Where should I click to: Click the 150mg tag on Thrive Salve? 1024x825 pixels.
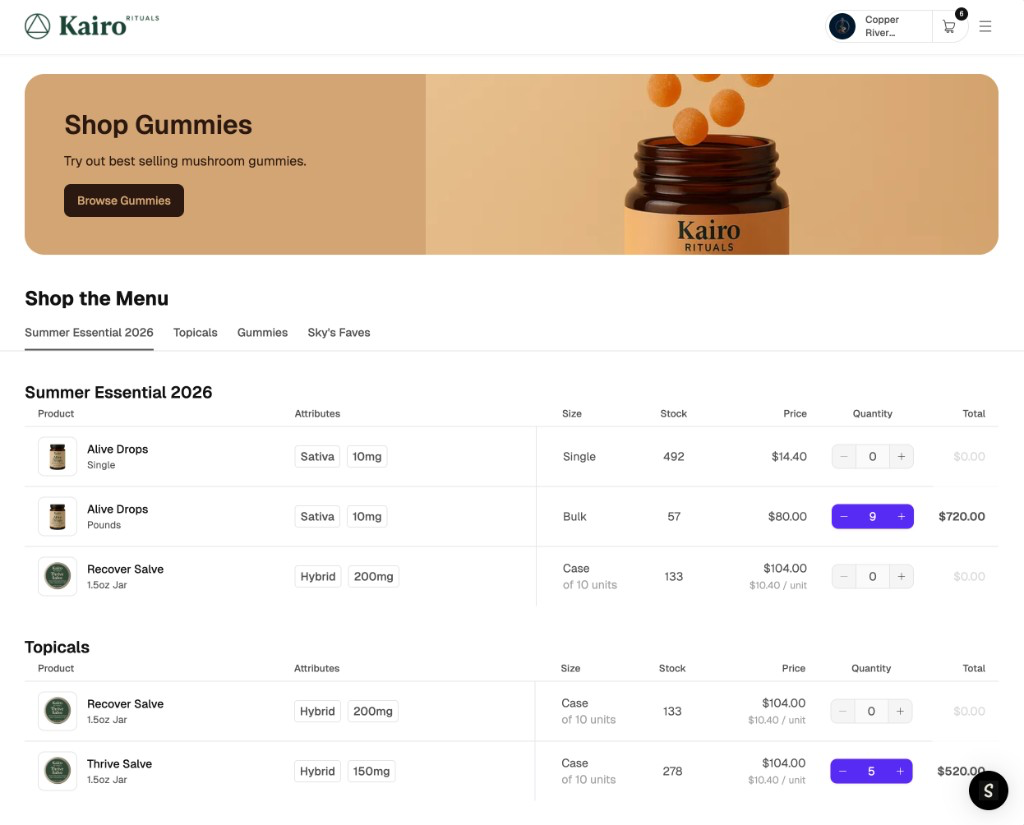coord(372,771)
